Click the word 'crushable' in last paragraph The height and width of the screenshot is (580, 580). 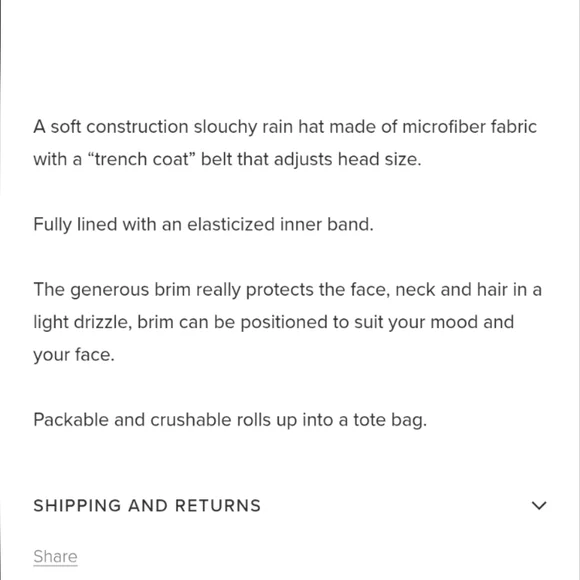coord(190,420)
